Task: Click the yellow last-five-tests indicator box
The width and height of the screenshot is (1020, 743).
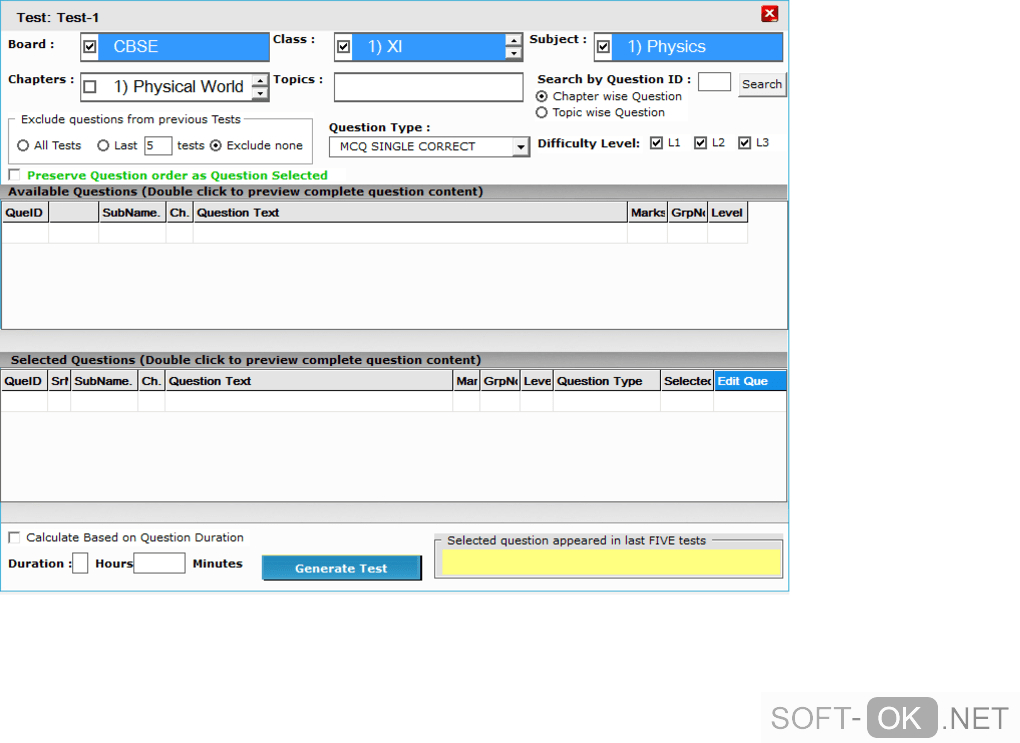Action: point(611,563)
